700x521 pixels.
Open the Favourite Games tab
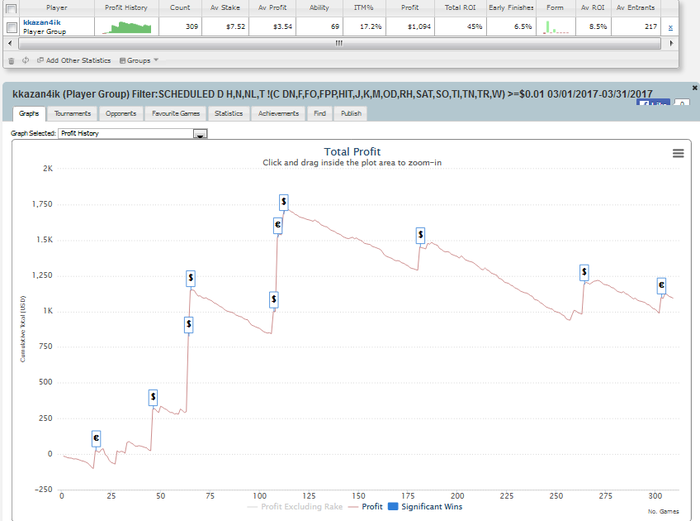(176, 113)
